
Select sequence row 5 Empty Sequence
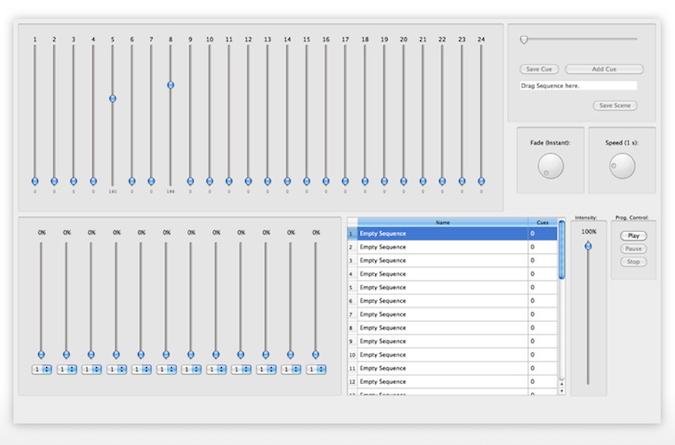(x=452, y=287)
